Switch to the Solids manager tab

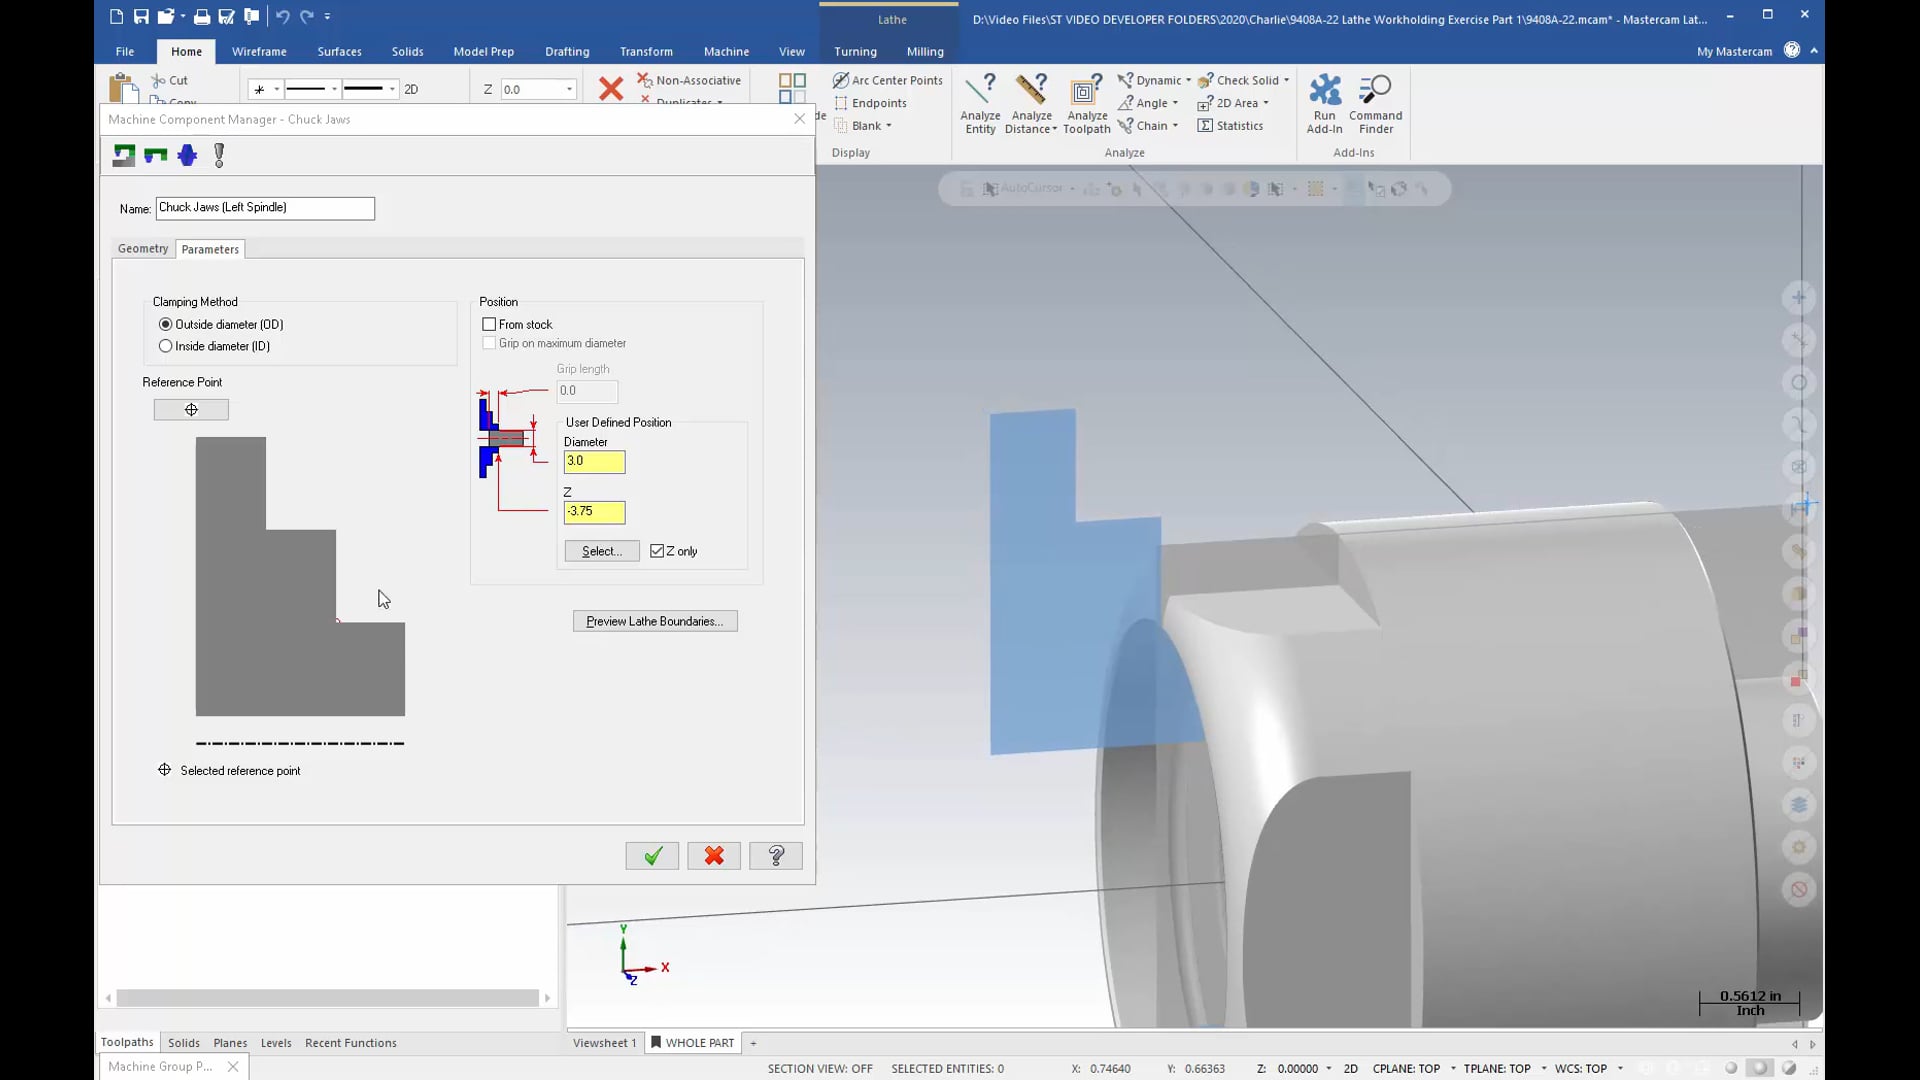(184, 1043)
